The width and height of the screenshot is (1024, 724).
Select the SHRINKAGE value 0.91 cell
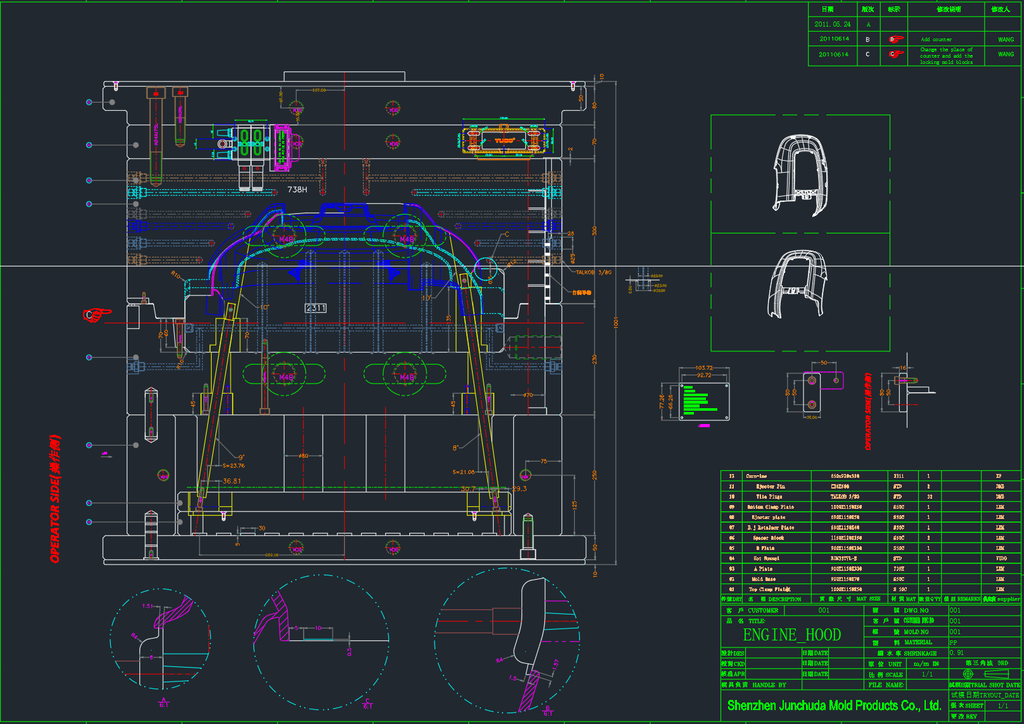[x=984, y=653]
